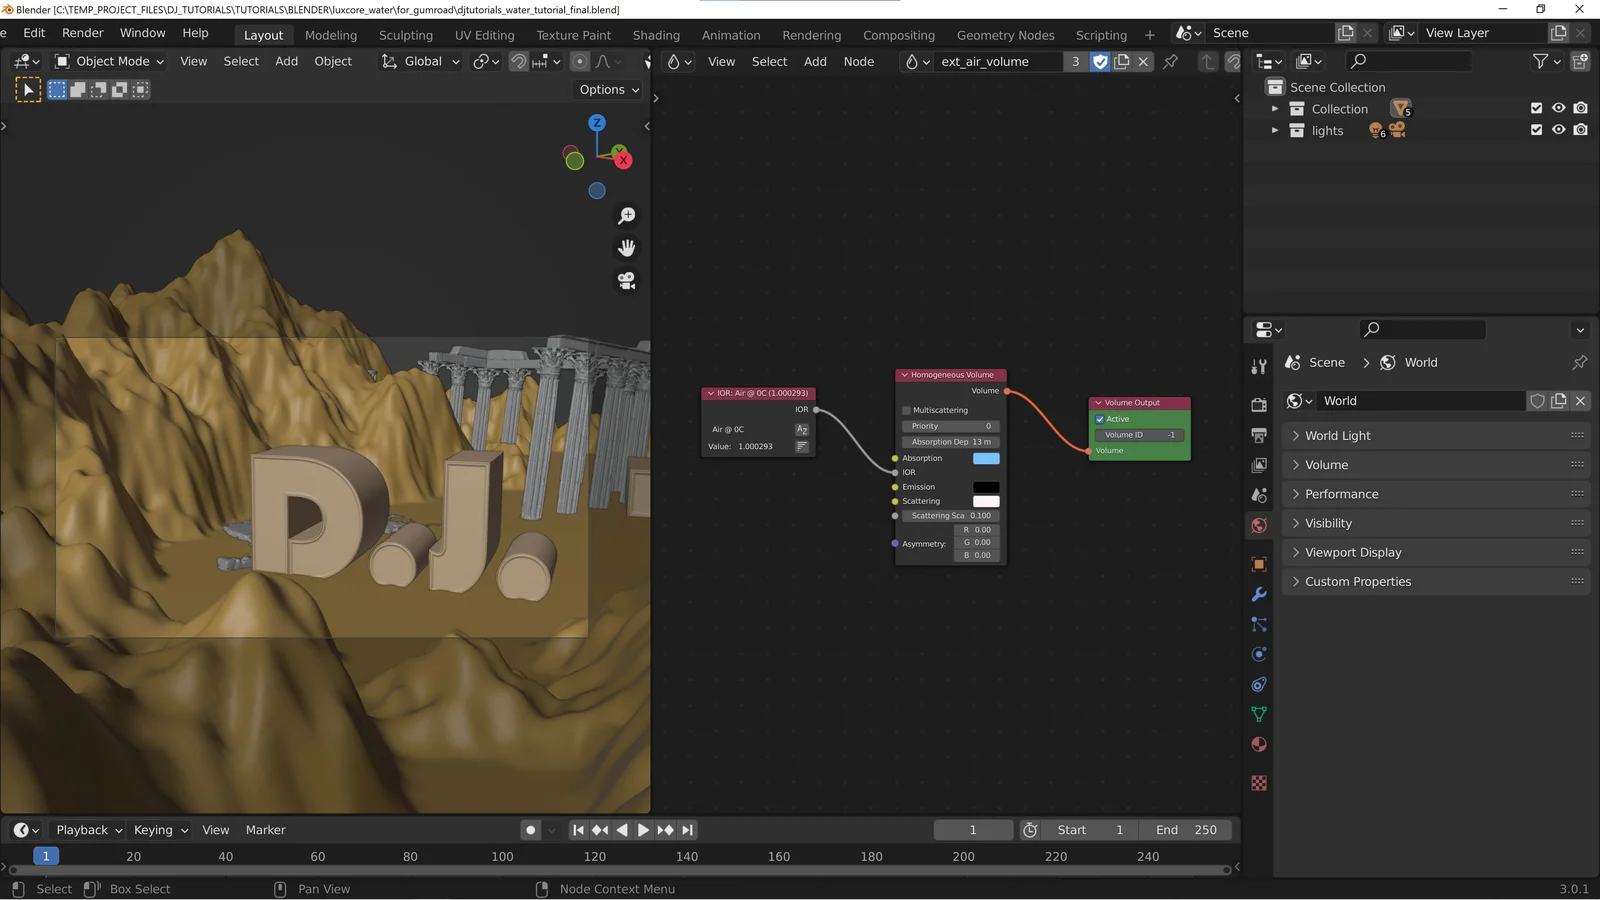Click the blue Absorption color swatch

coord(986,459)
